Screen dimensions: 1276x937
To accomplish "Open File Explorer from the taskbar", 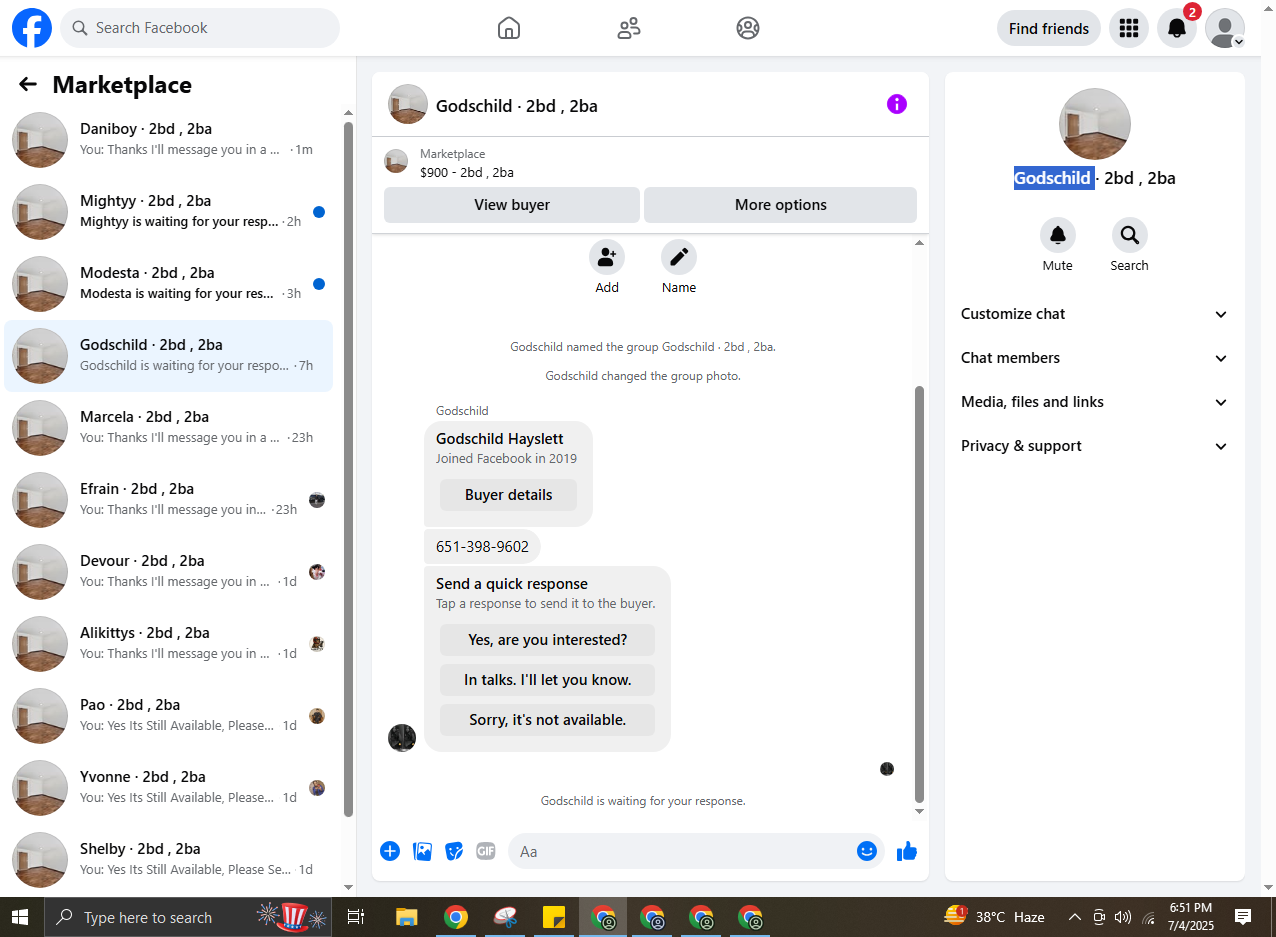I will coord(406,917).
